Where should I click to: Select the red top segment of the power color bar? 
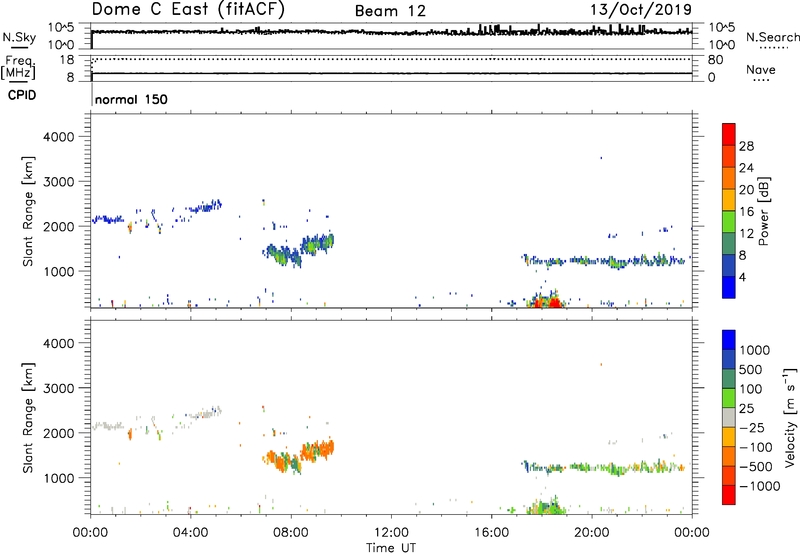tap(729, 135)
